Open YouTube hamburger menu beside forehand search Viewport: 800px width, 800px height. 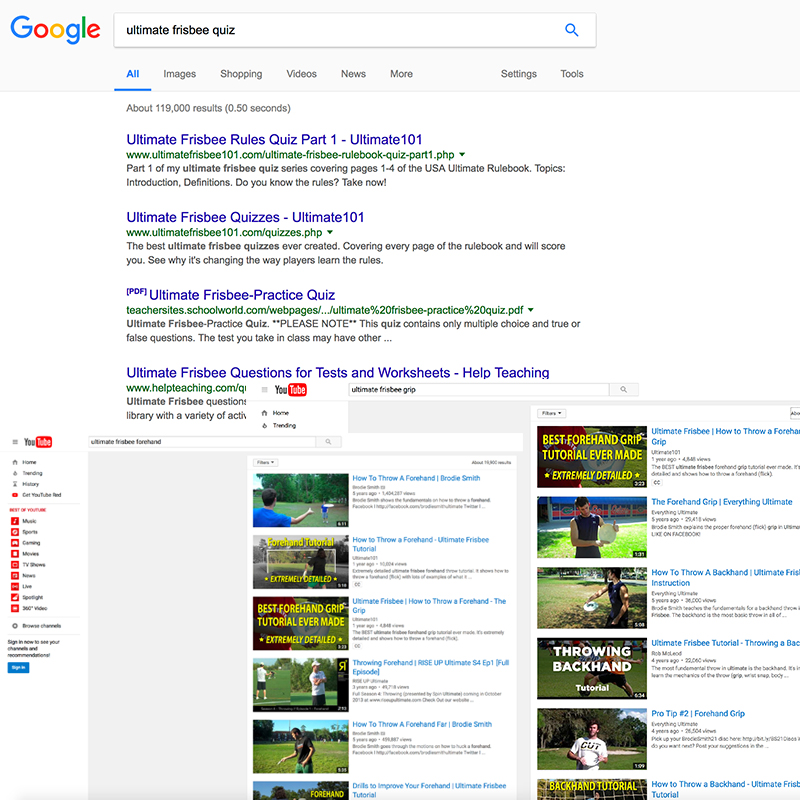[x=14, y=442]
